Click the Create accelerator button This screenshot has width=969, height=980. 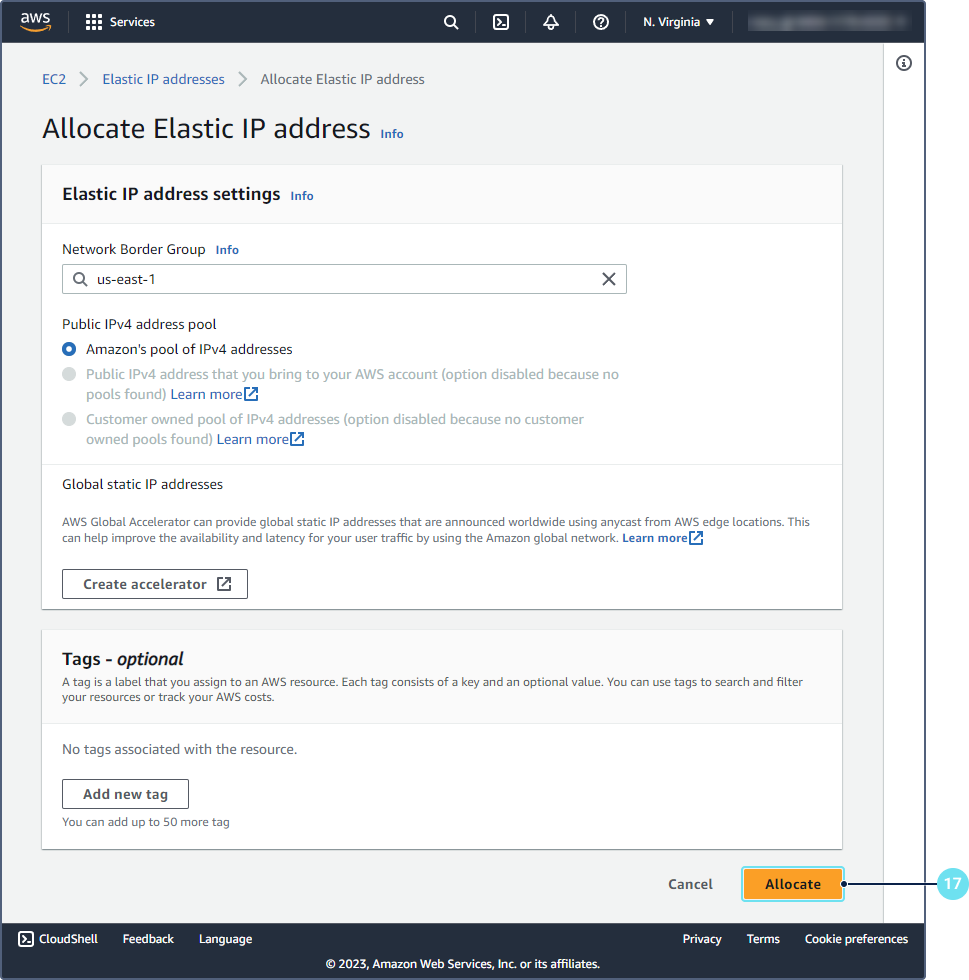[155, 584]
